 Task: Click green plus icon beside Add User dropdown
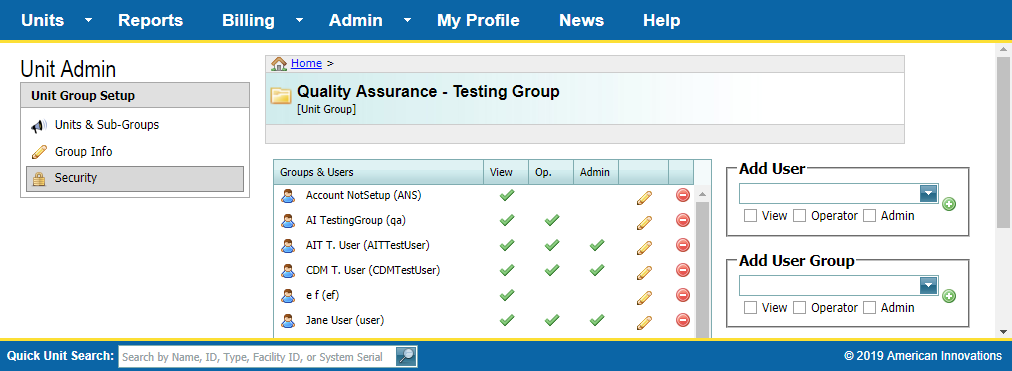pyautogui.click(x=949, y=205)
